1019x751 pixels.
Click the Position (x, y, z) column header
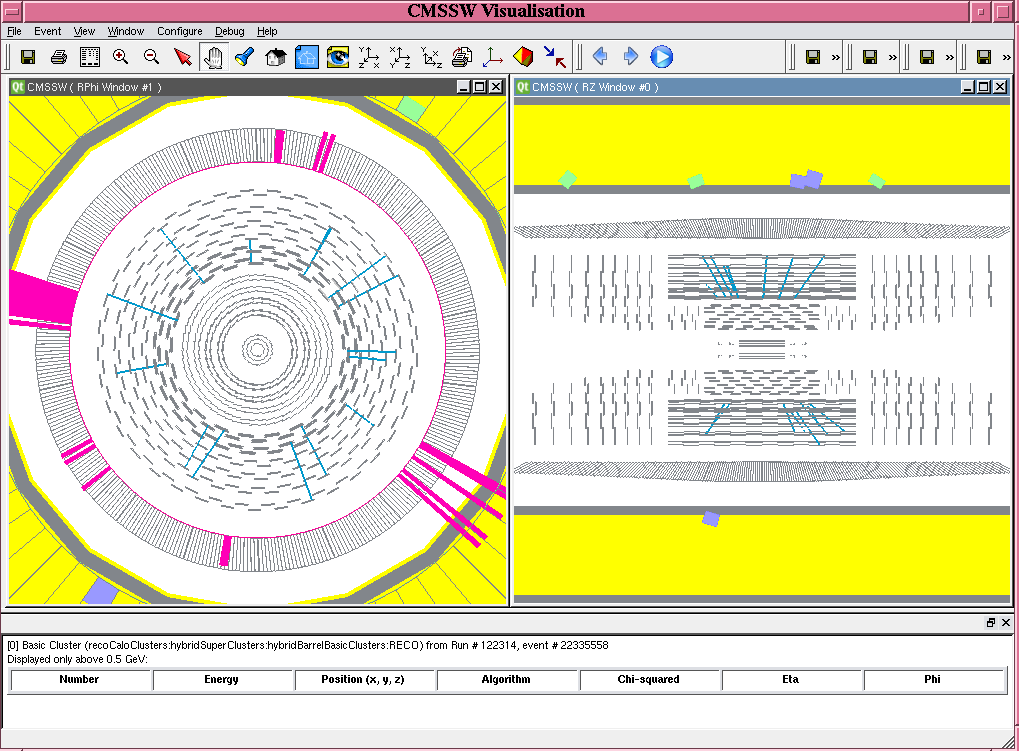(x=365, y=680)
